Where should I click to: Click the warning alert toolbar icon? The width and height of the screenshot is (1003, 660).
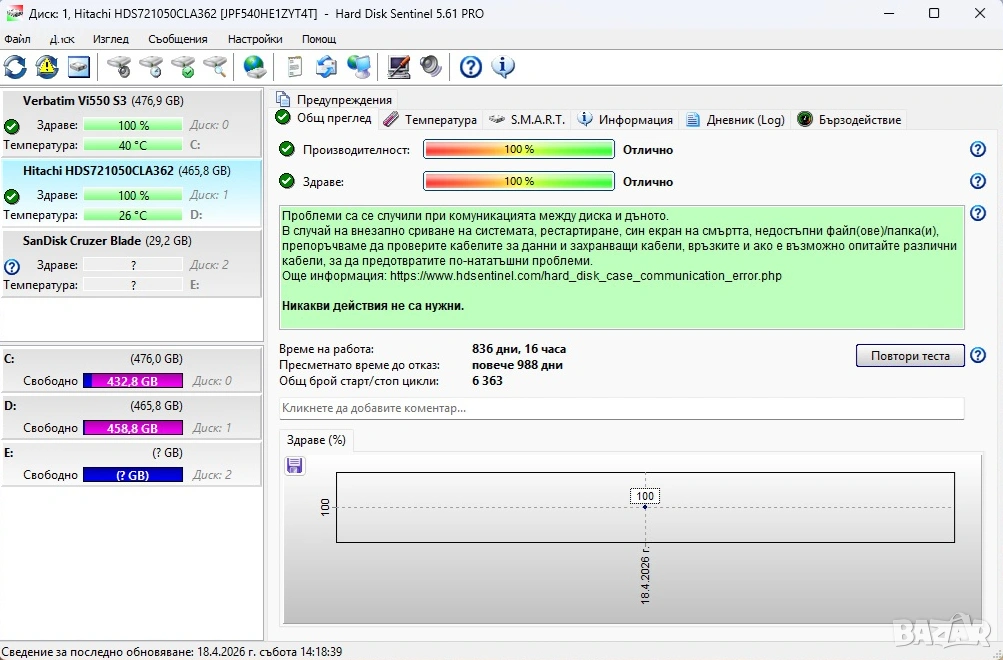coord(47,67)
